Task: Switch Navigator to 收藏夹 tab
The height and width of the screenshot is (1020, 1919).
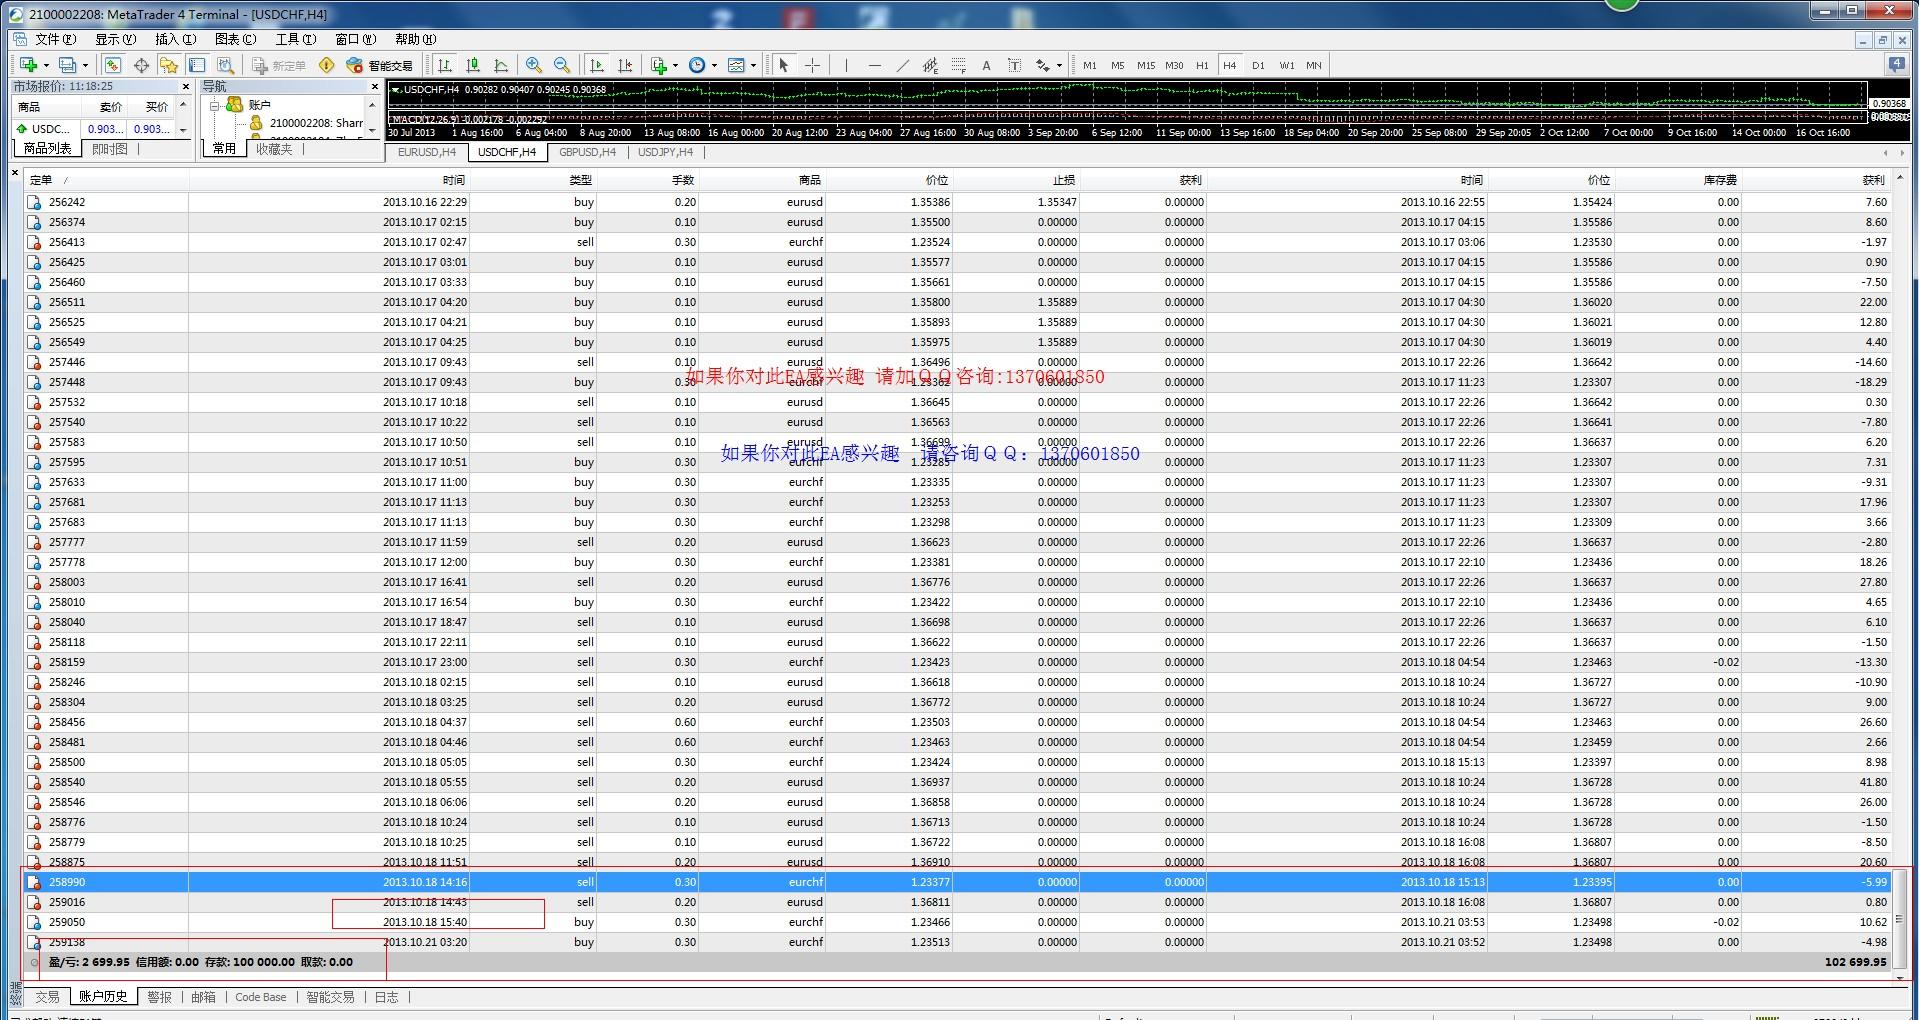Action: pos(274,149)
